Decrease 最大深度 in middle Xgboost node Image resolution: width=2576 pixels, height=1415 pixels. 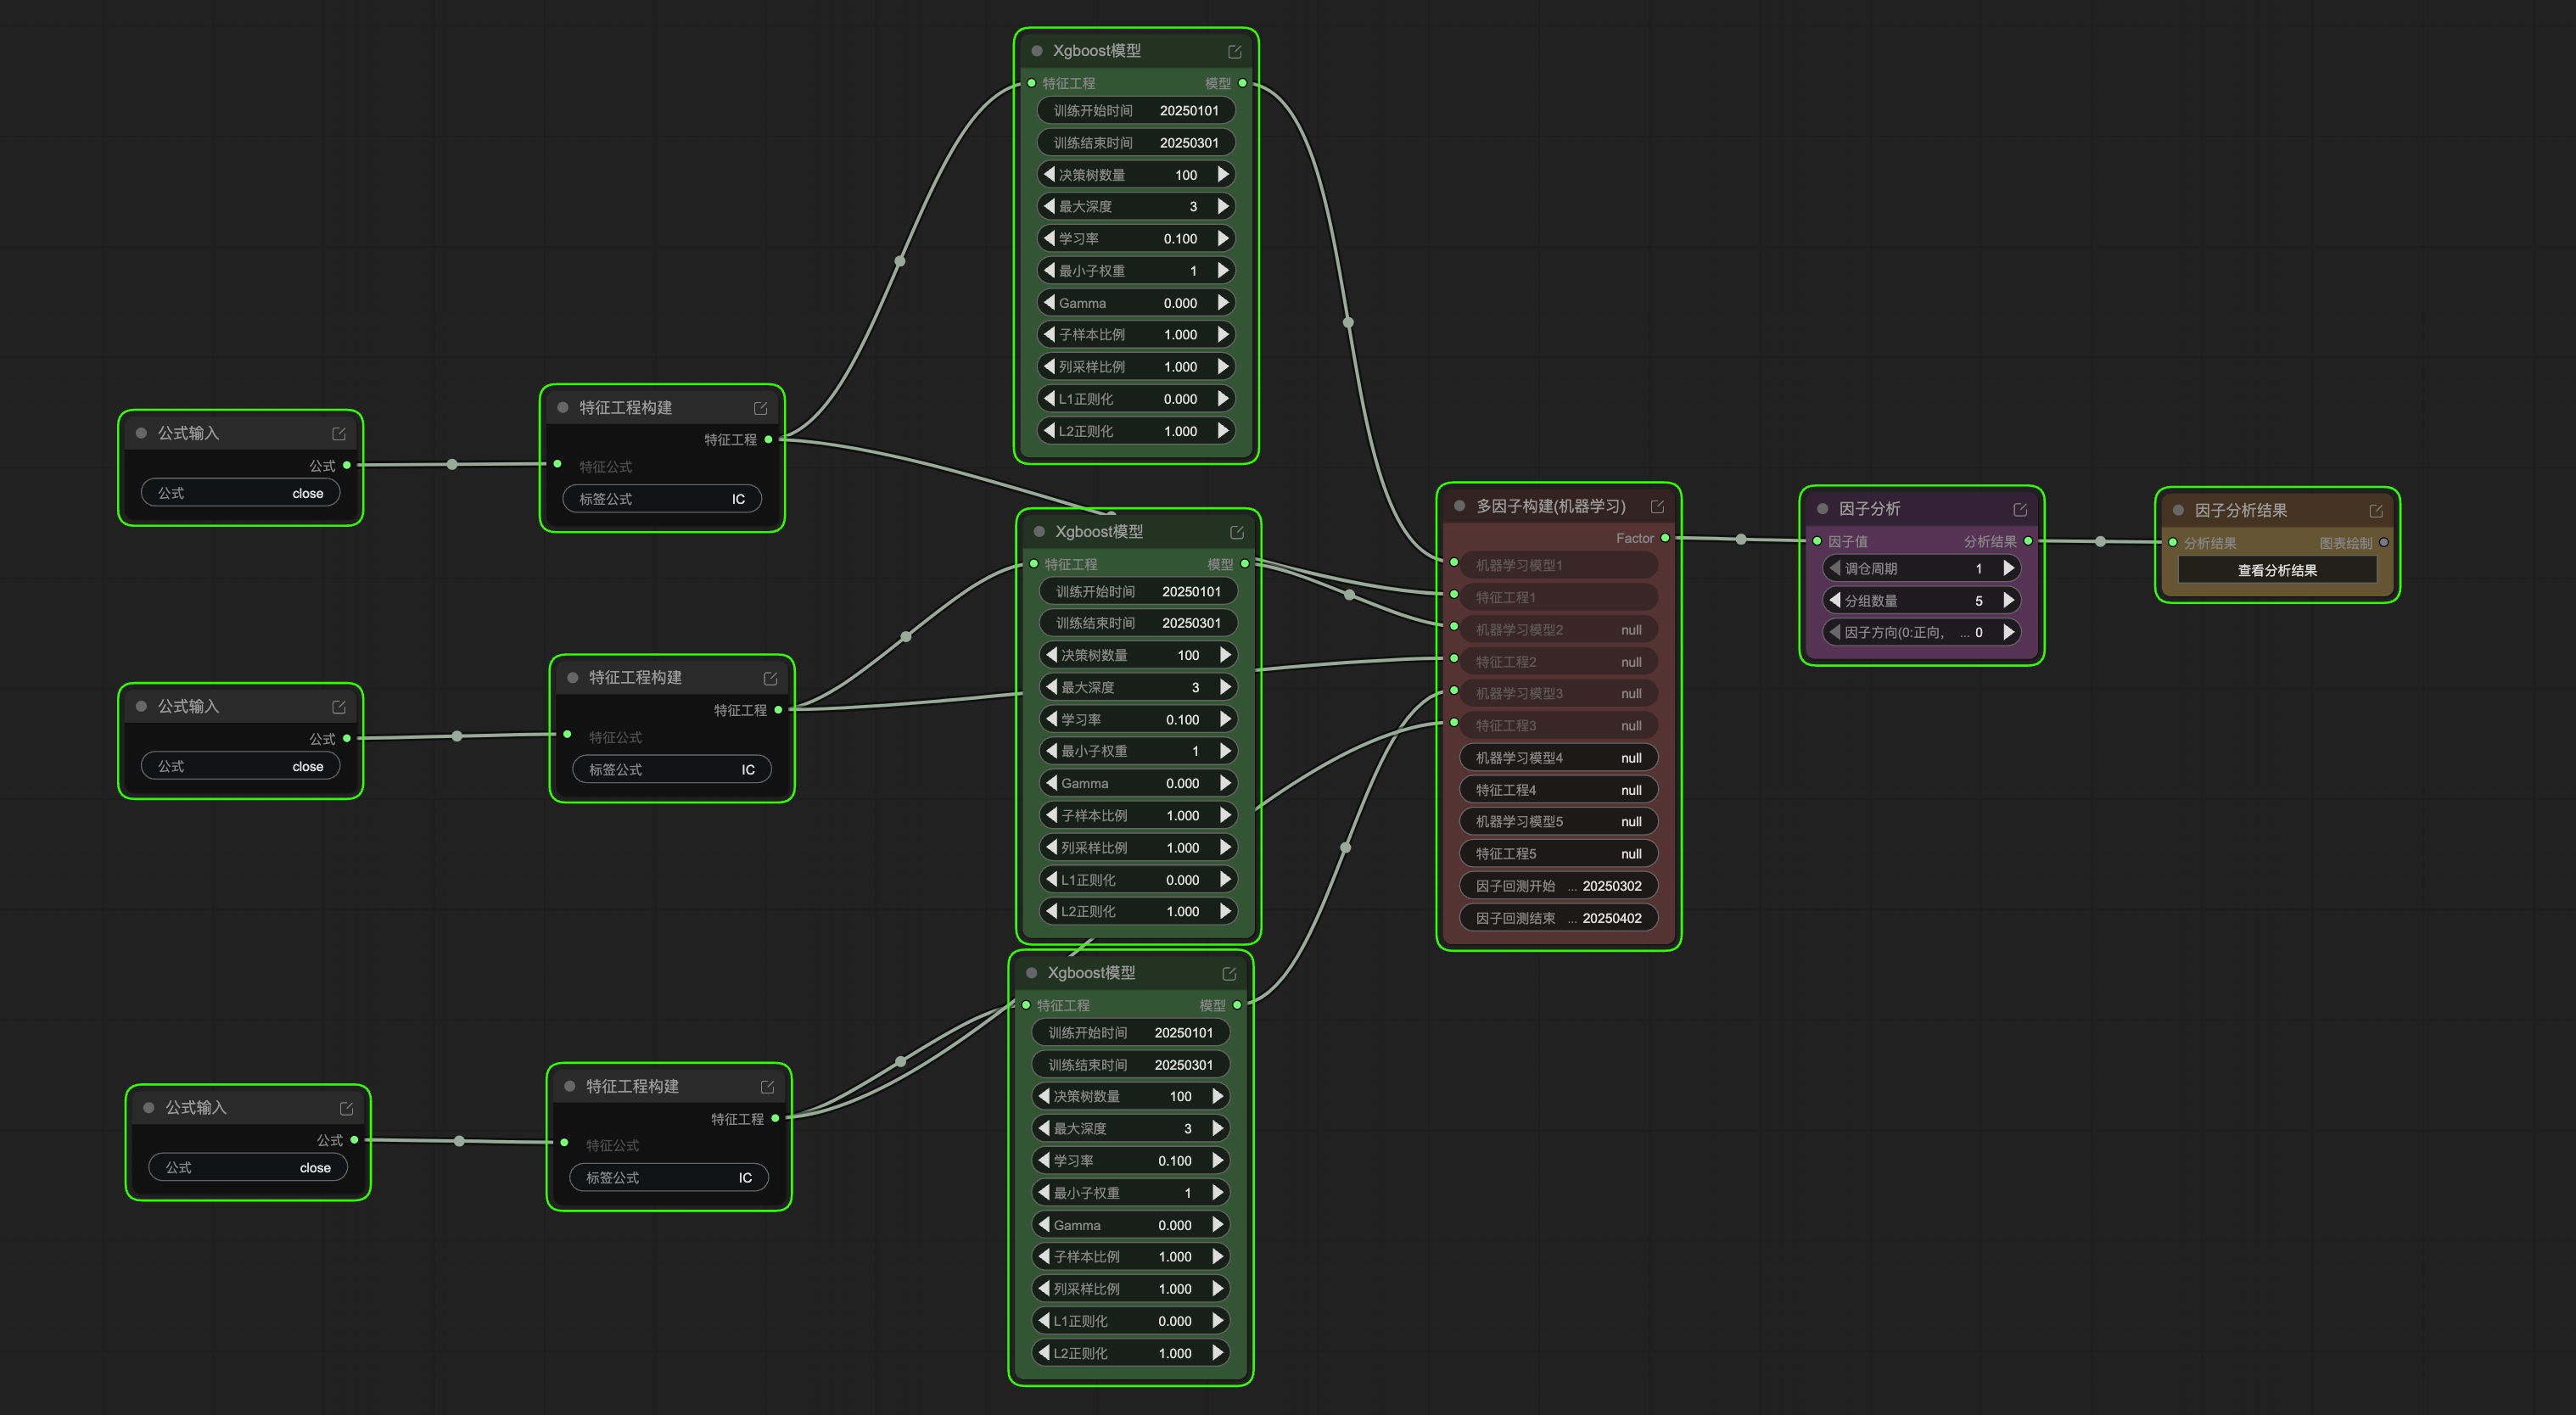point(1051,687)
